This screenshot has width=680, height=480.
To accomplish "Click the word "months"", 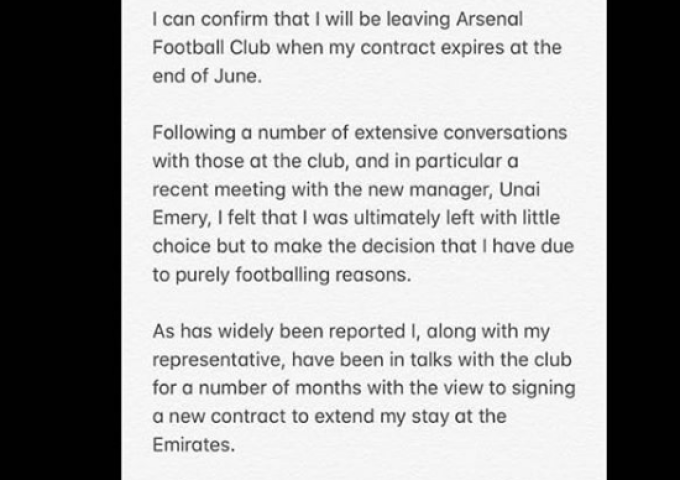I will [328, 388].
